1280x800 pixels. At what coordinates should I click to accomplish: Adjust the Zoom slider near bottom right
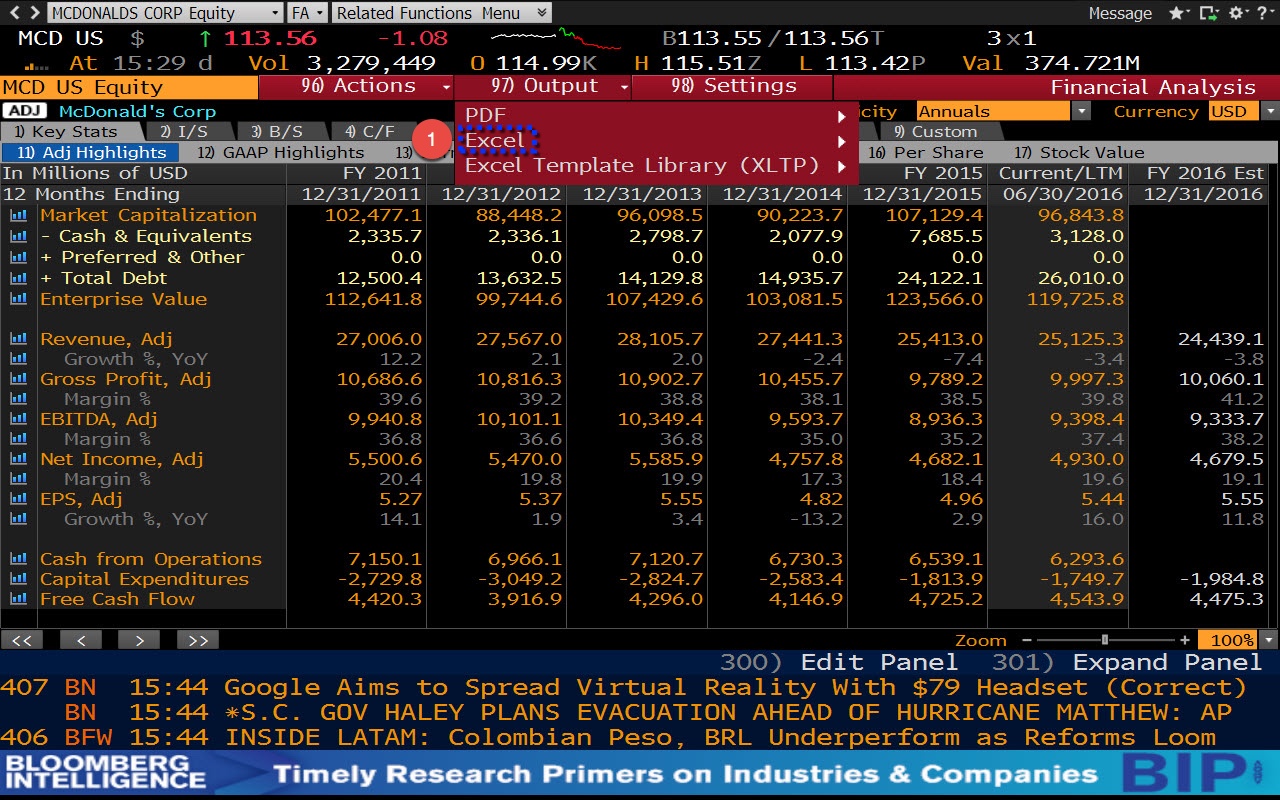click(1104, 640)
